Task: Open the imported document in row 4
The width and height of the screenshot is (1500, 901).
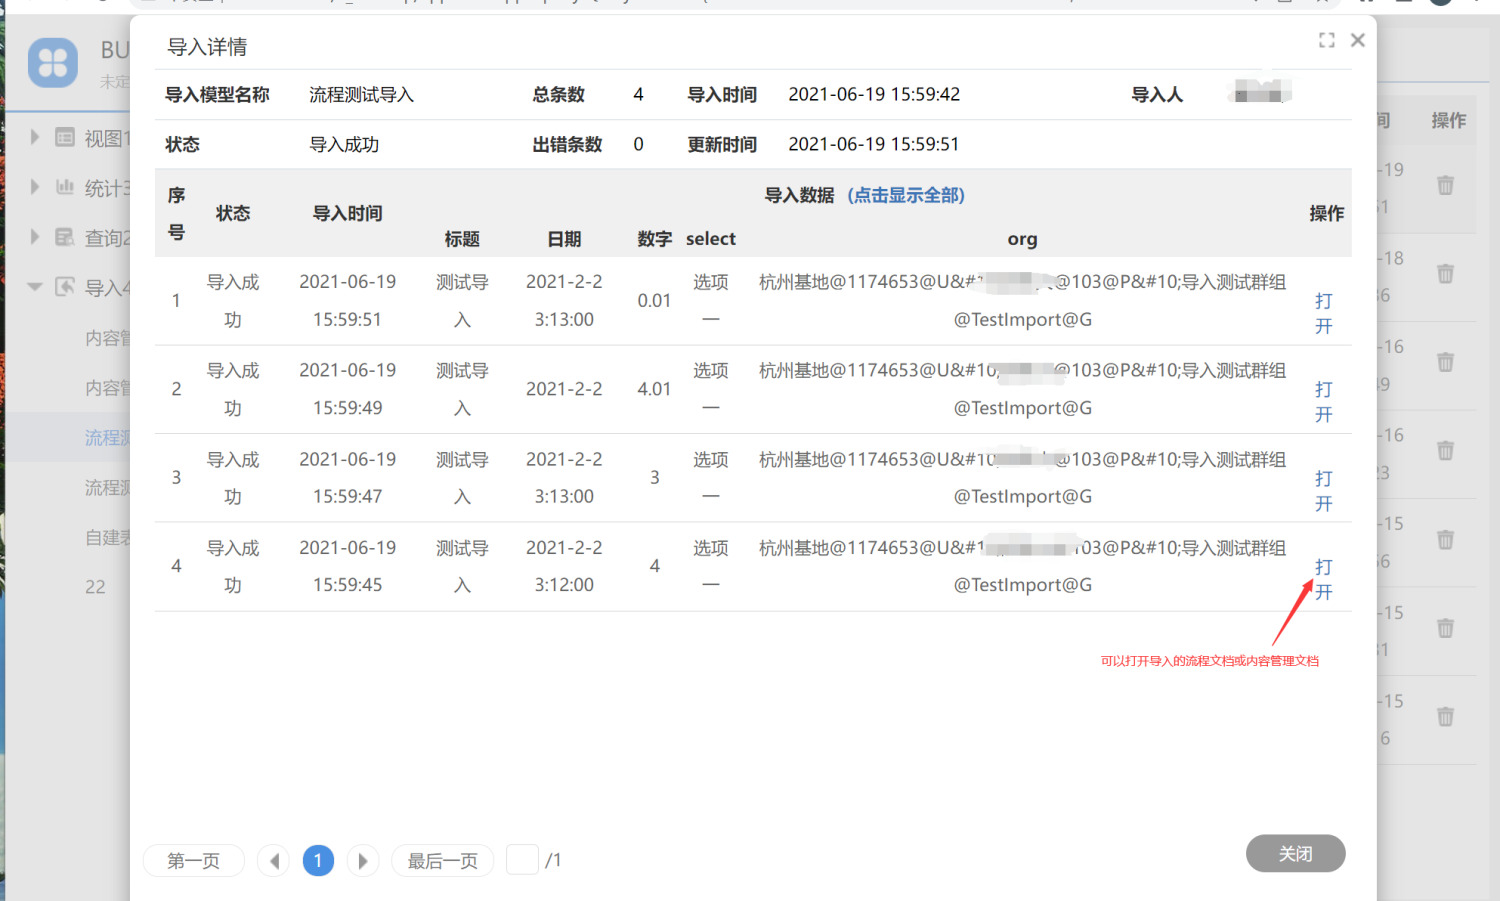Action: pos(1323,579)
